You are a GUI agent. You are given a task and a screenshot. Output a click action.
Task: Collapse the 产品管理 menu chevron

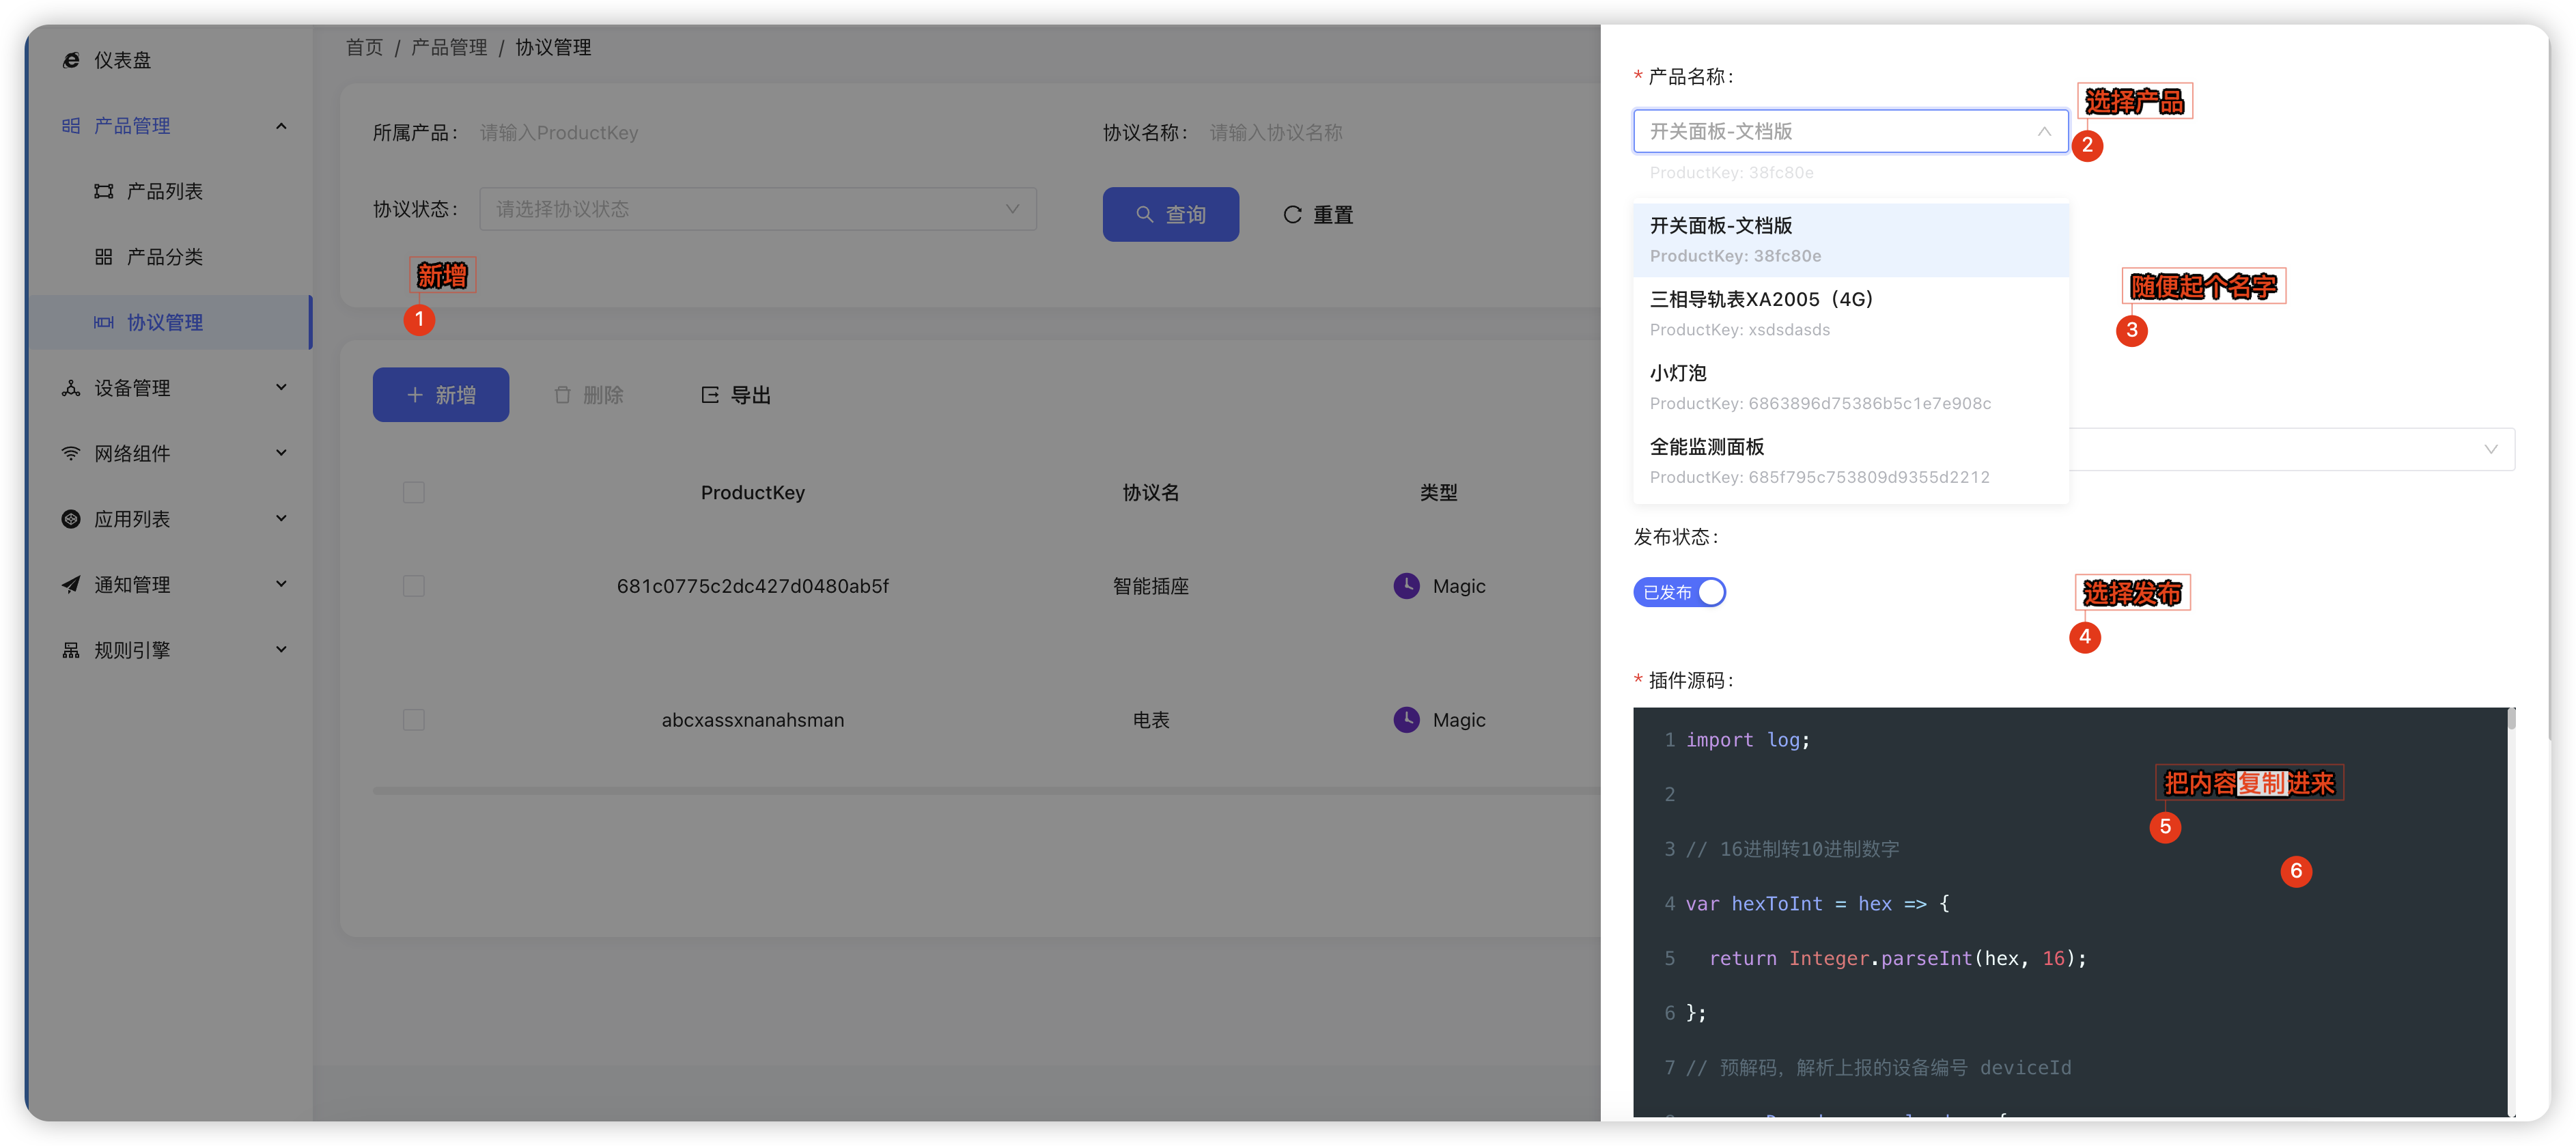[281, 126]
